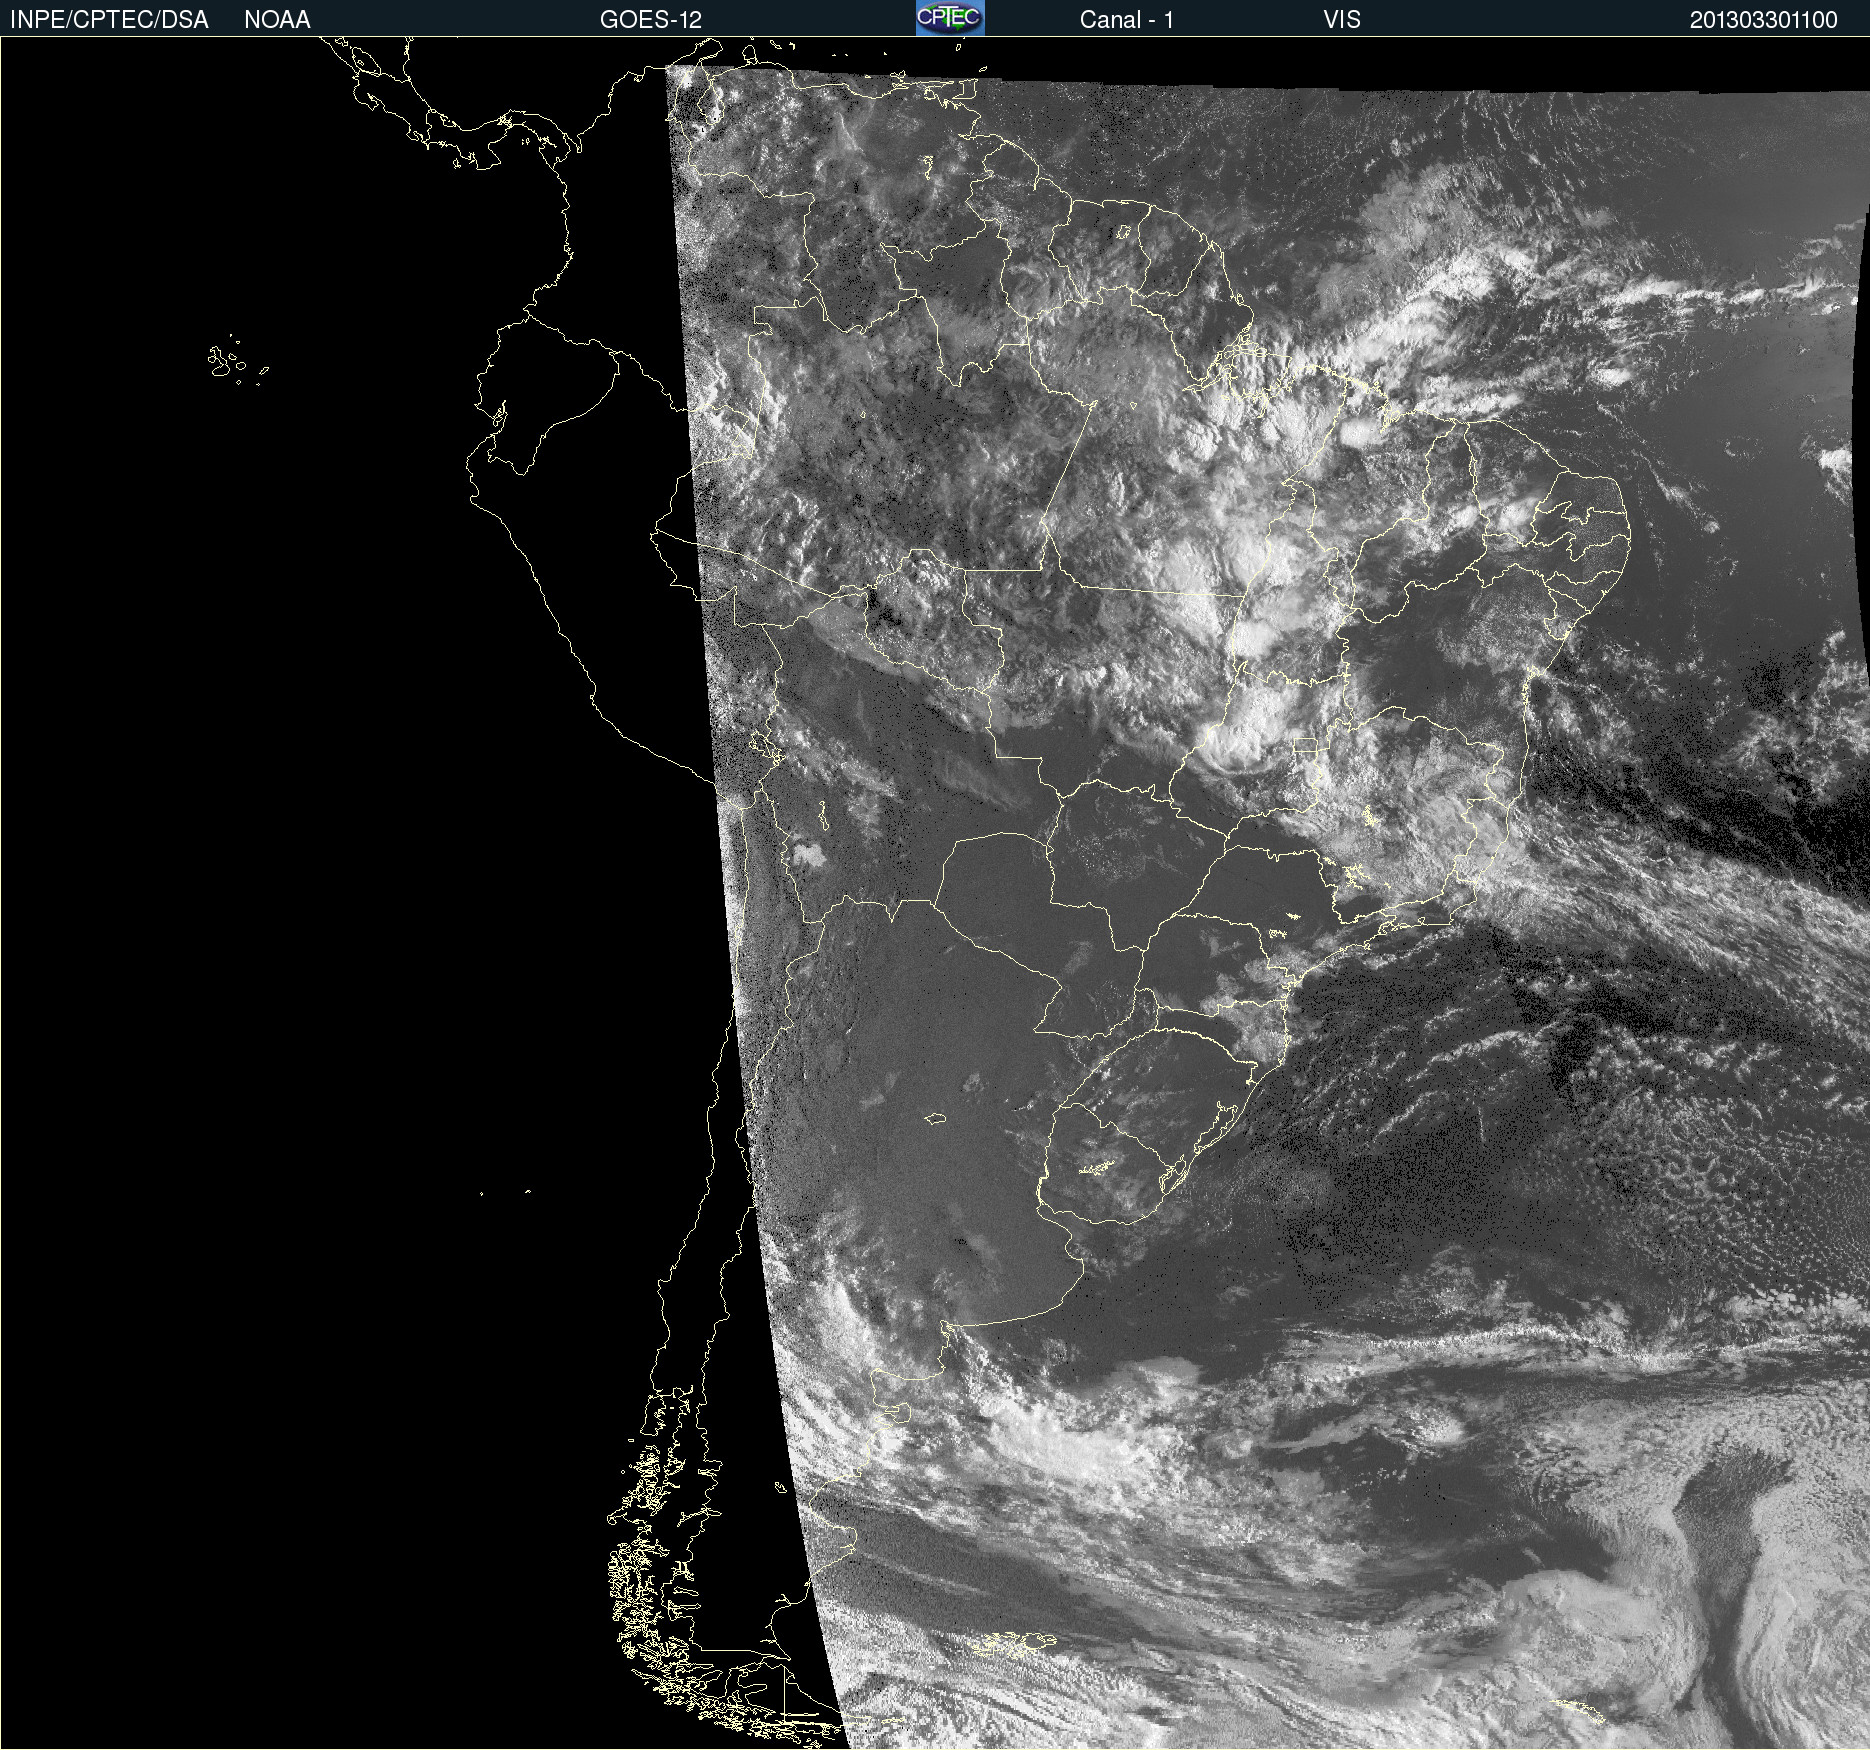Click the 'Canal - 1' channel label
The width and height of the screenshot is (1870, 1750).
(1126, 20)
